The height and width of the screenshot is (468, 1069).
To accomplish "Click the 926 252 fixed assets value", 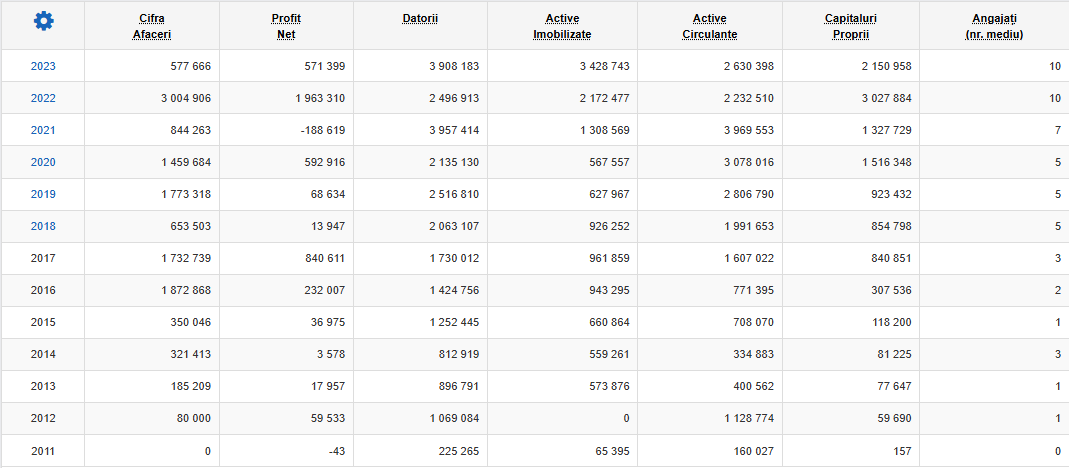I will click(x=609, y=226).
